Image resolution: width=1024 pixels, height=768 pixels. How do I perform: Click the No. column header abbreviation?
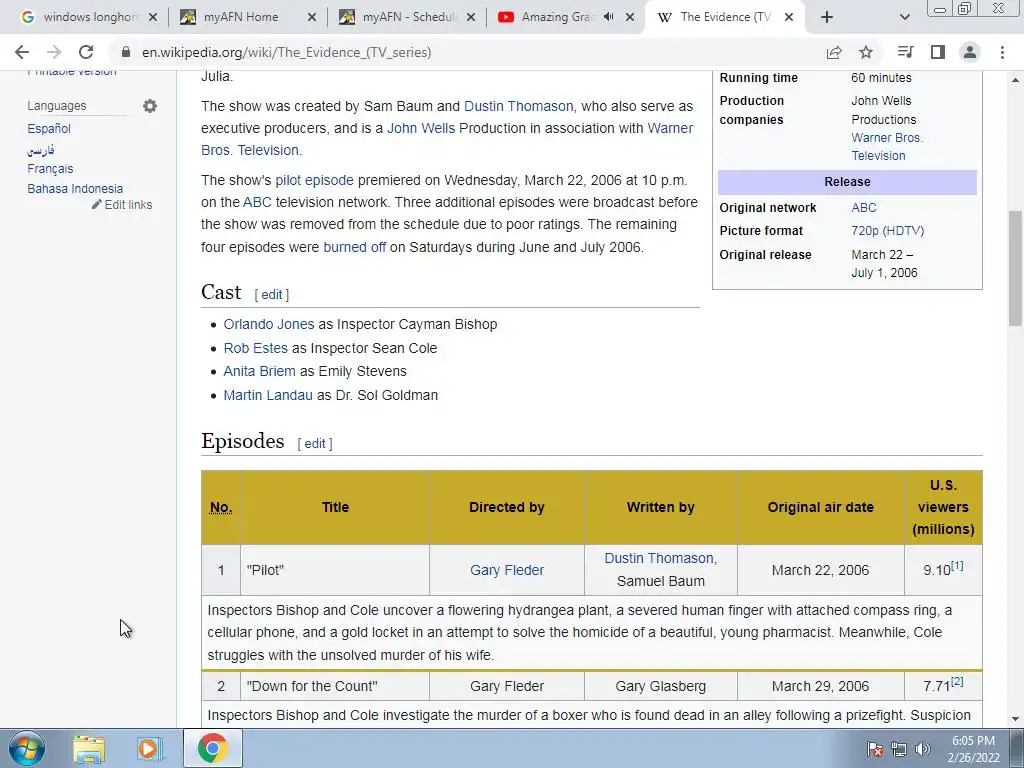221,507
